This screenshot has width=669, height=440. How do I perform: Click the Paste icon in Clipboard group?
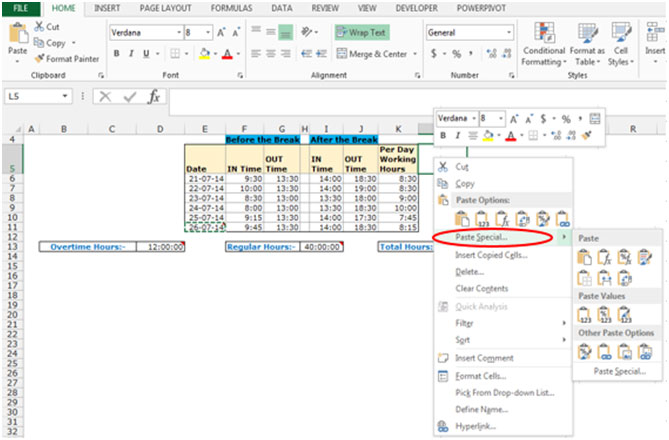click(17, 33)
